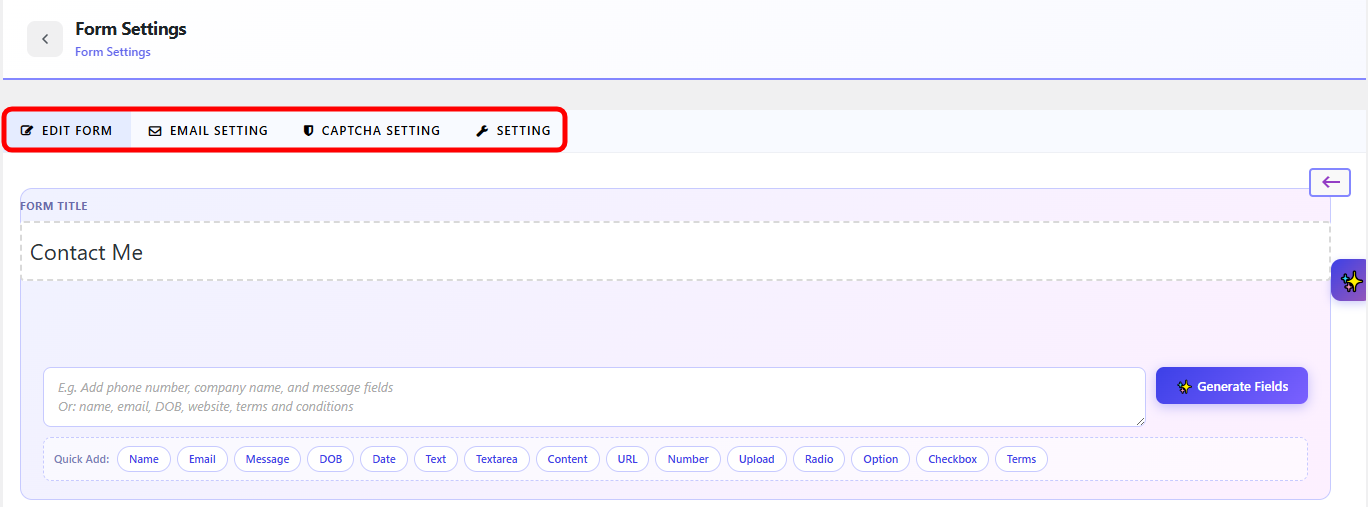Click the Contact Me form title field
1368x507 pixels.
point(675,252)
